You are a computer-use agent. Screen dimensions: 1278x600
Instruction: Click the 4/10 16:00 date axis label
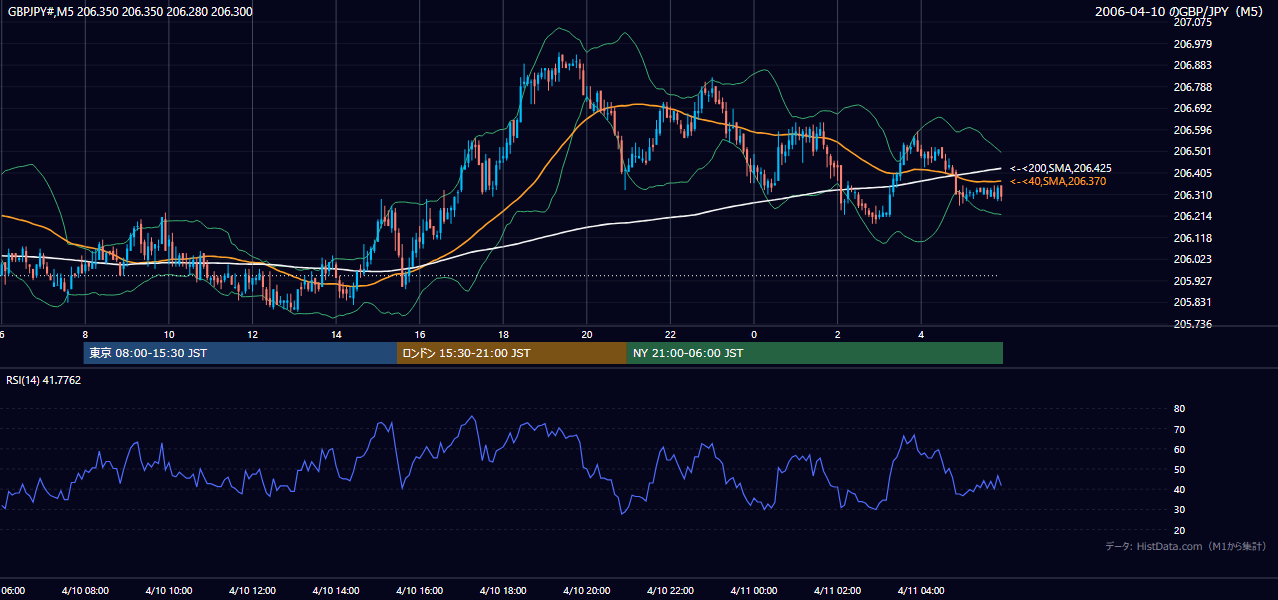420,591
